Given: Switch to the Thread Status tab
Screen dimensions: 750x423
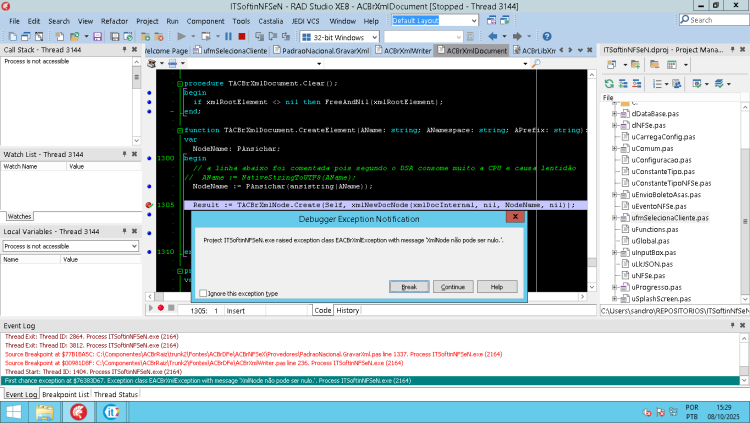Looking at the screenshot, I should [116, 394].
